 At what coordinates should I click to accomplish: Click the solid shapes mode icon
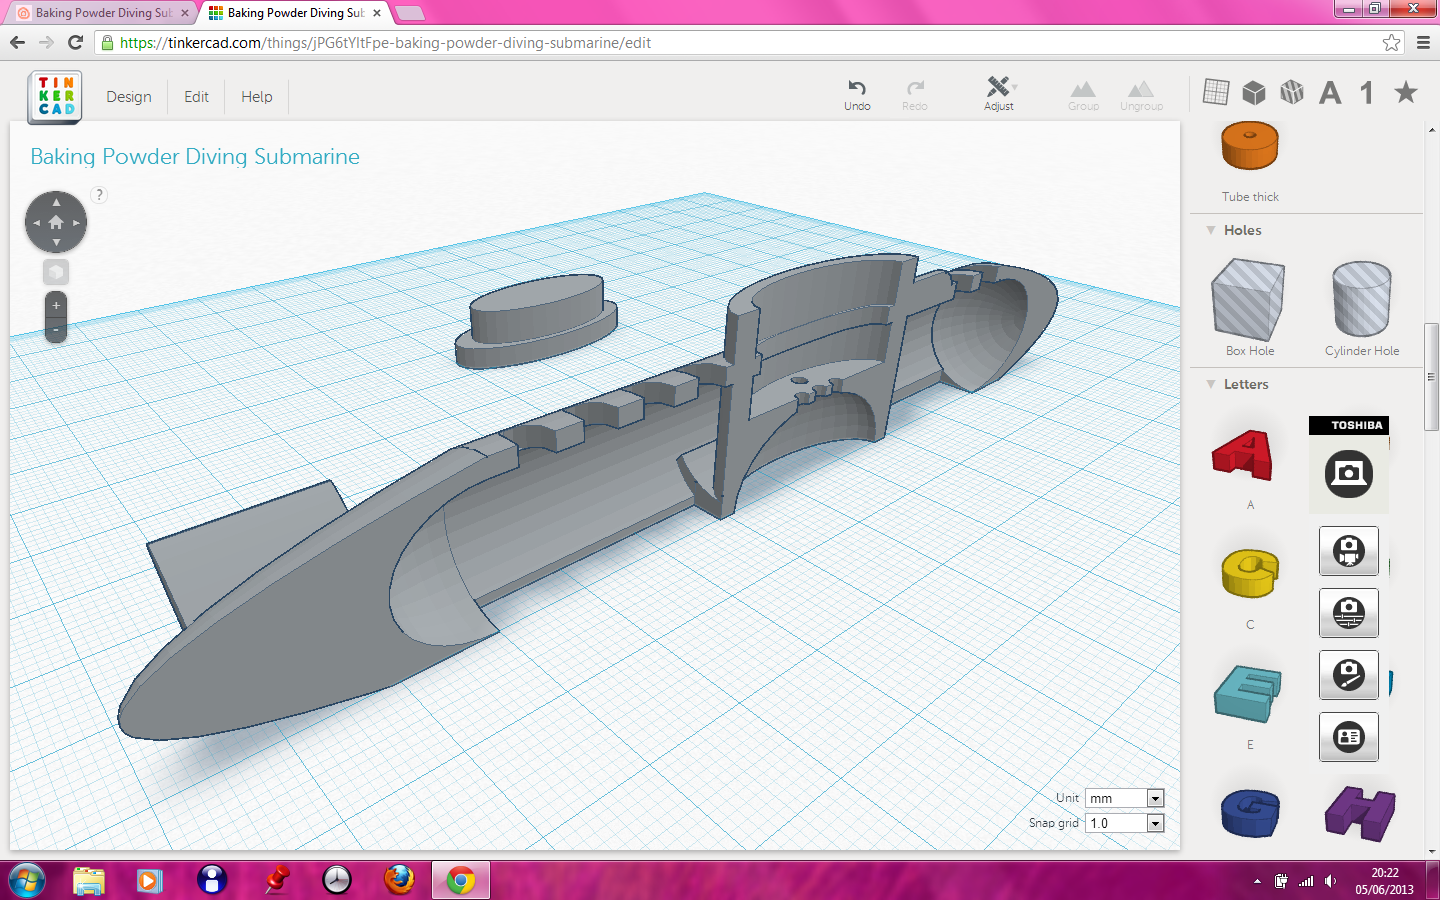pos(1254,91)
